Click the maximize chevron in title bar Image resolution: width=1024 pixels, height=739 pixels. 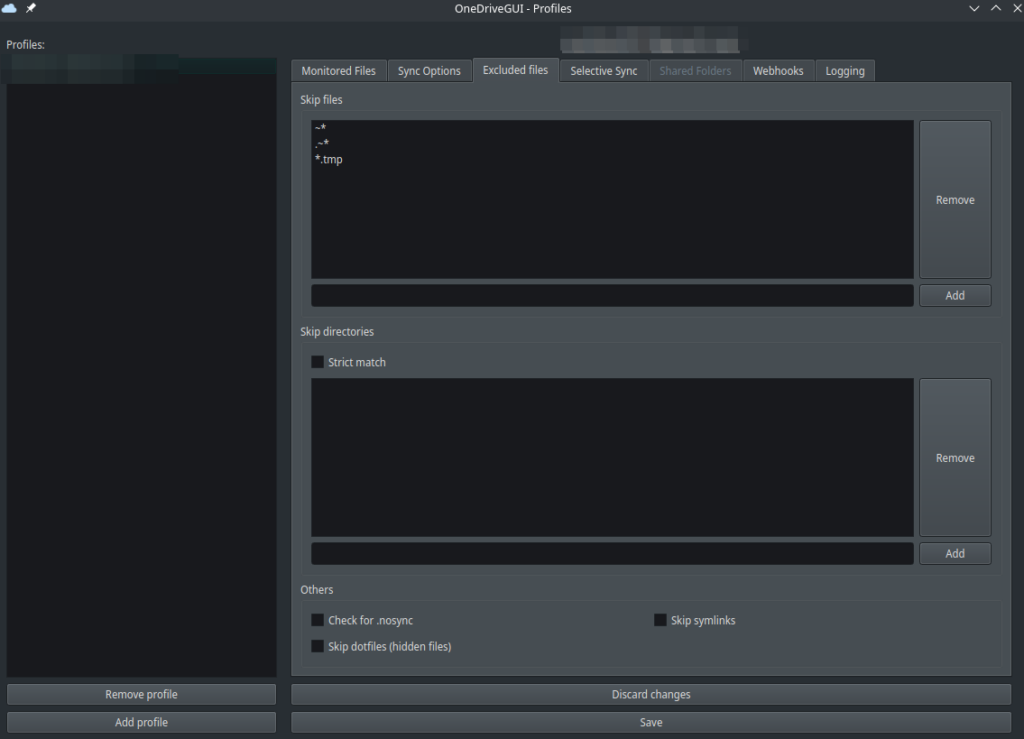[996, 8]
